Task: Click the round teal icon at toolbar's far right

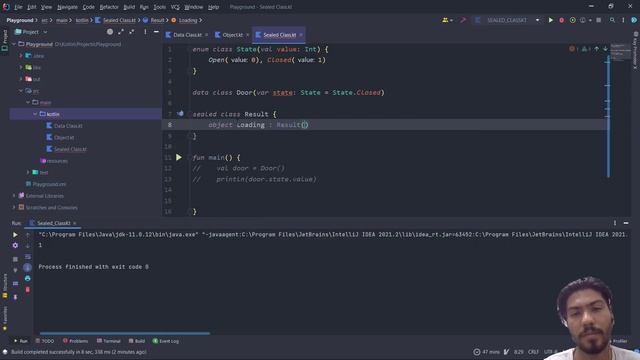Action: point(634,20)
